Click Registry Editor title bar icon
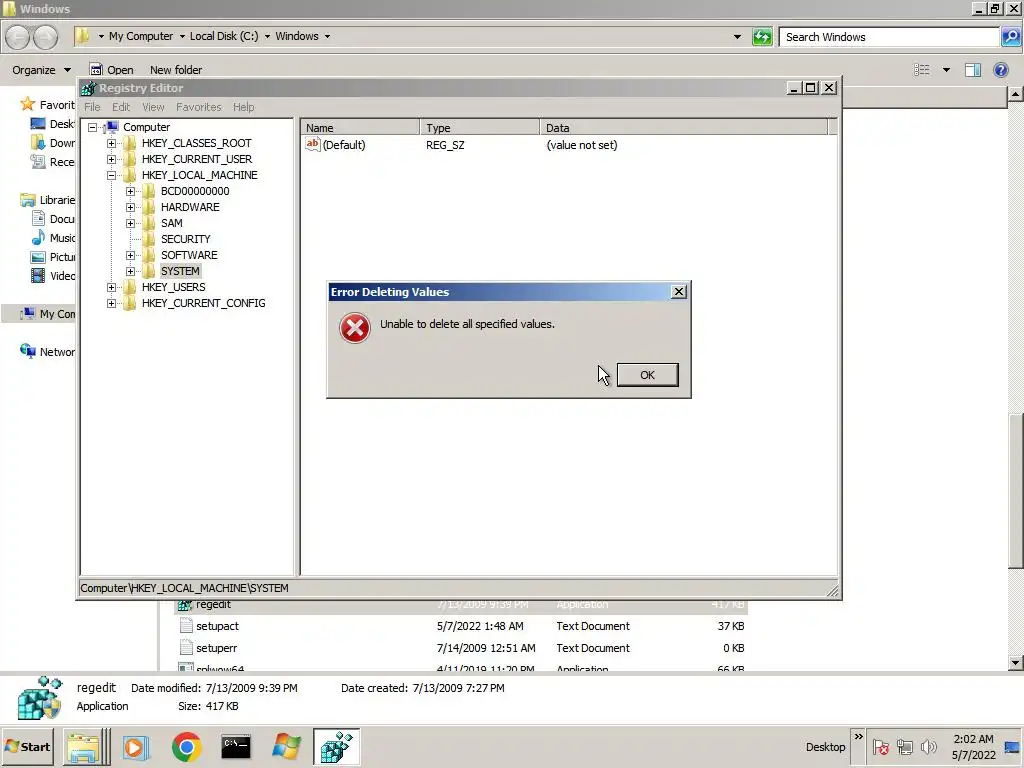 (88, 88)
